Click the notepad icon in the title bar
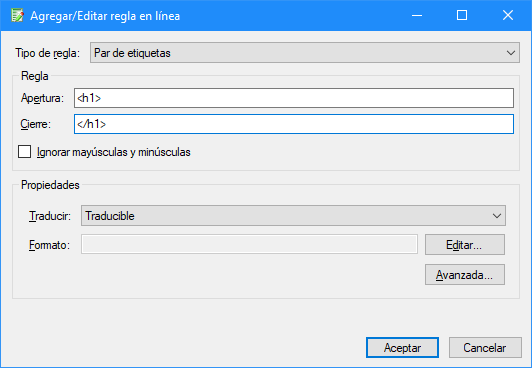Image resolution: width=532 pixels, height=368 pixels. click(x=17, y=16)
